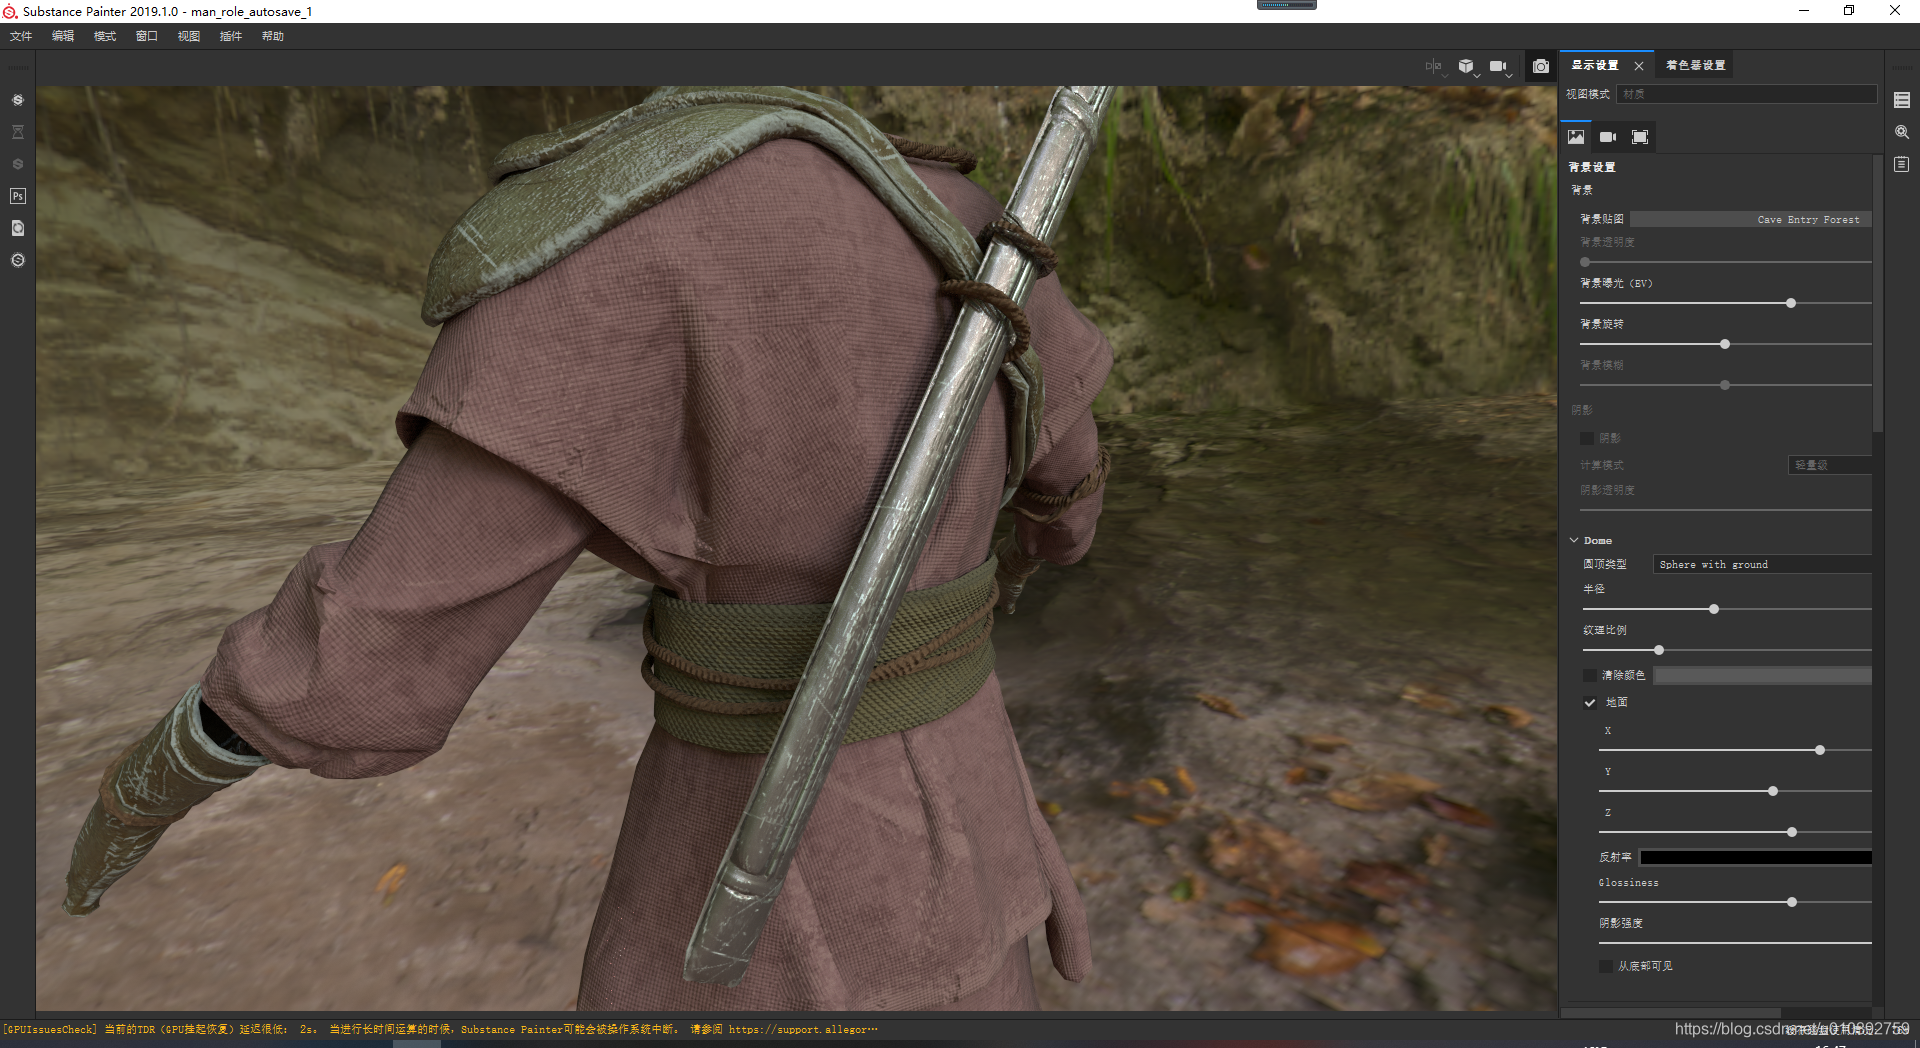
Task: Click the 背景设置 section heading
Action: click(x=1591, y=167)
